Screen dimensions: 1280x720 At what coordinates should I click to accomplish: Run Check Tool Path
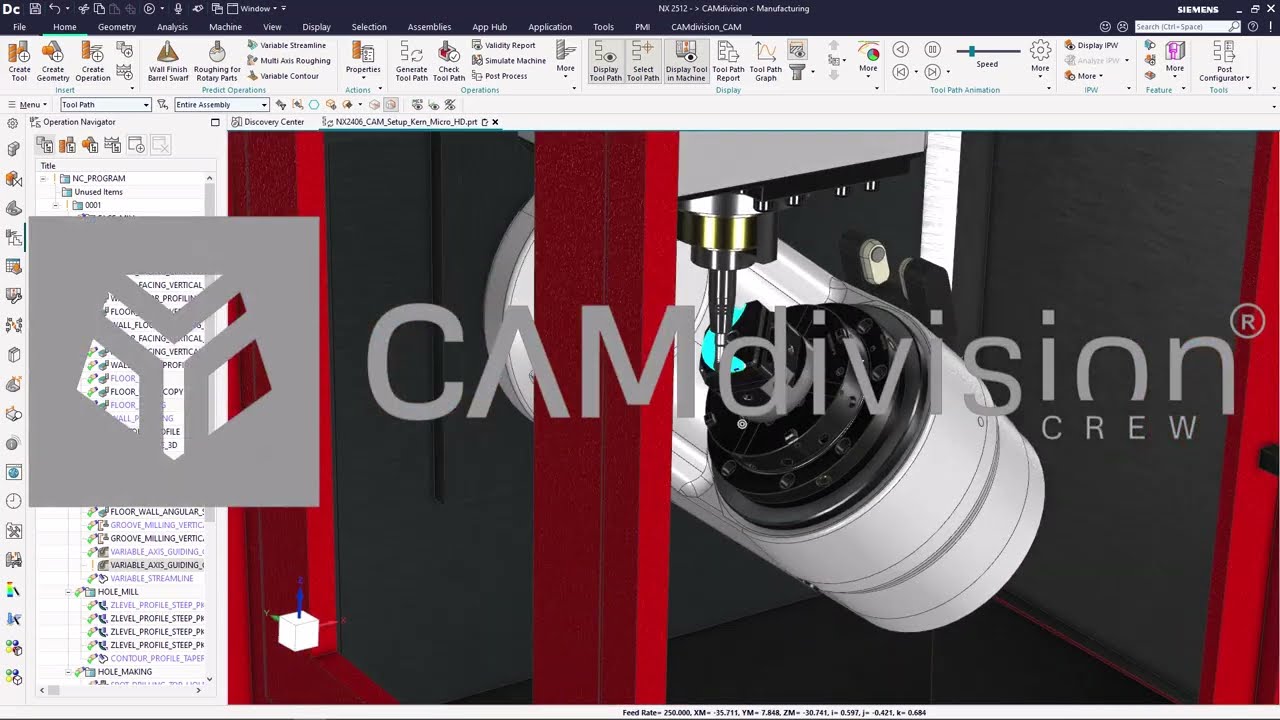click(x=449, y=61)
